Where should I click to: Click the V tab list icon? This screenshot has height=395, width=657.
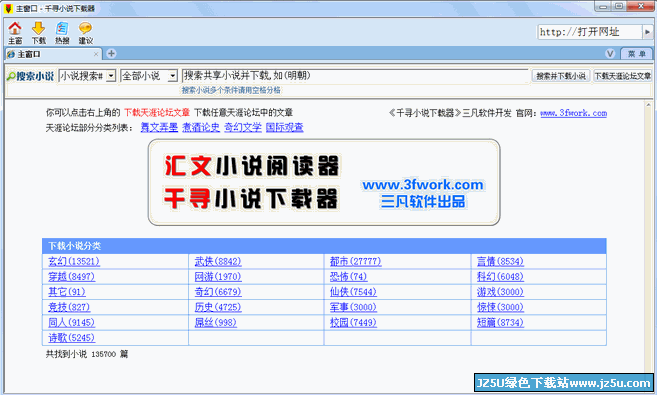click(x=610, y=54)
